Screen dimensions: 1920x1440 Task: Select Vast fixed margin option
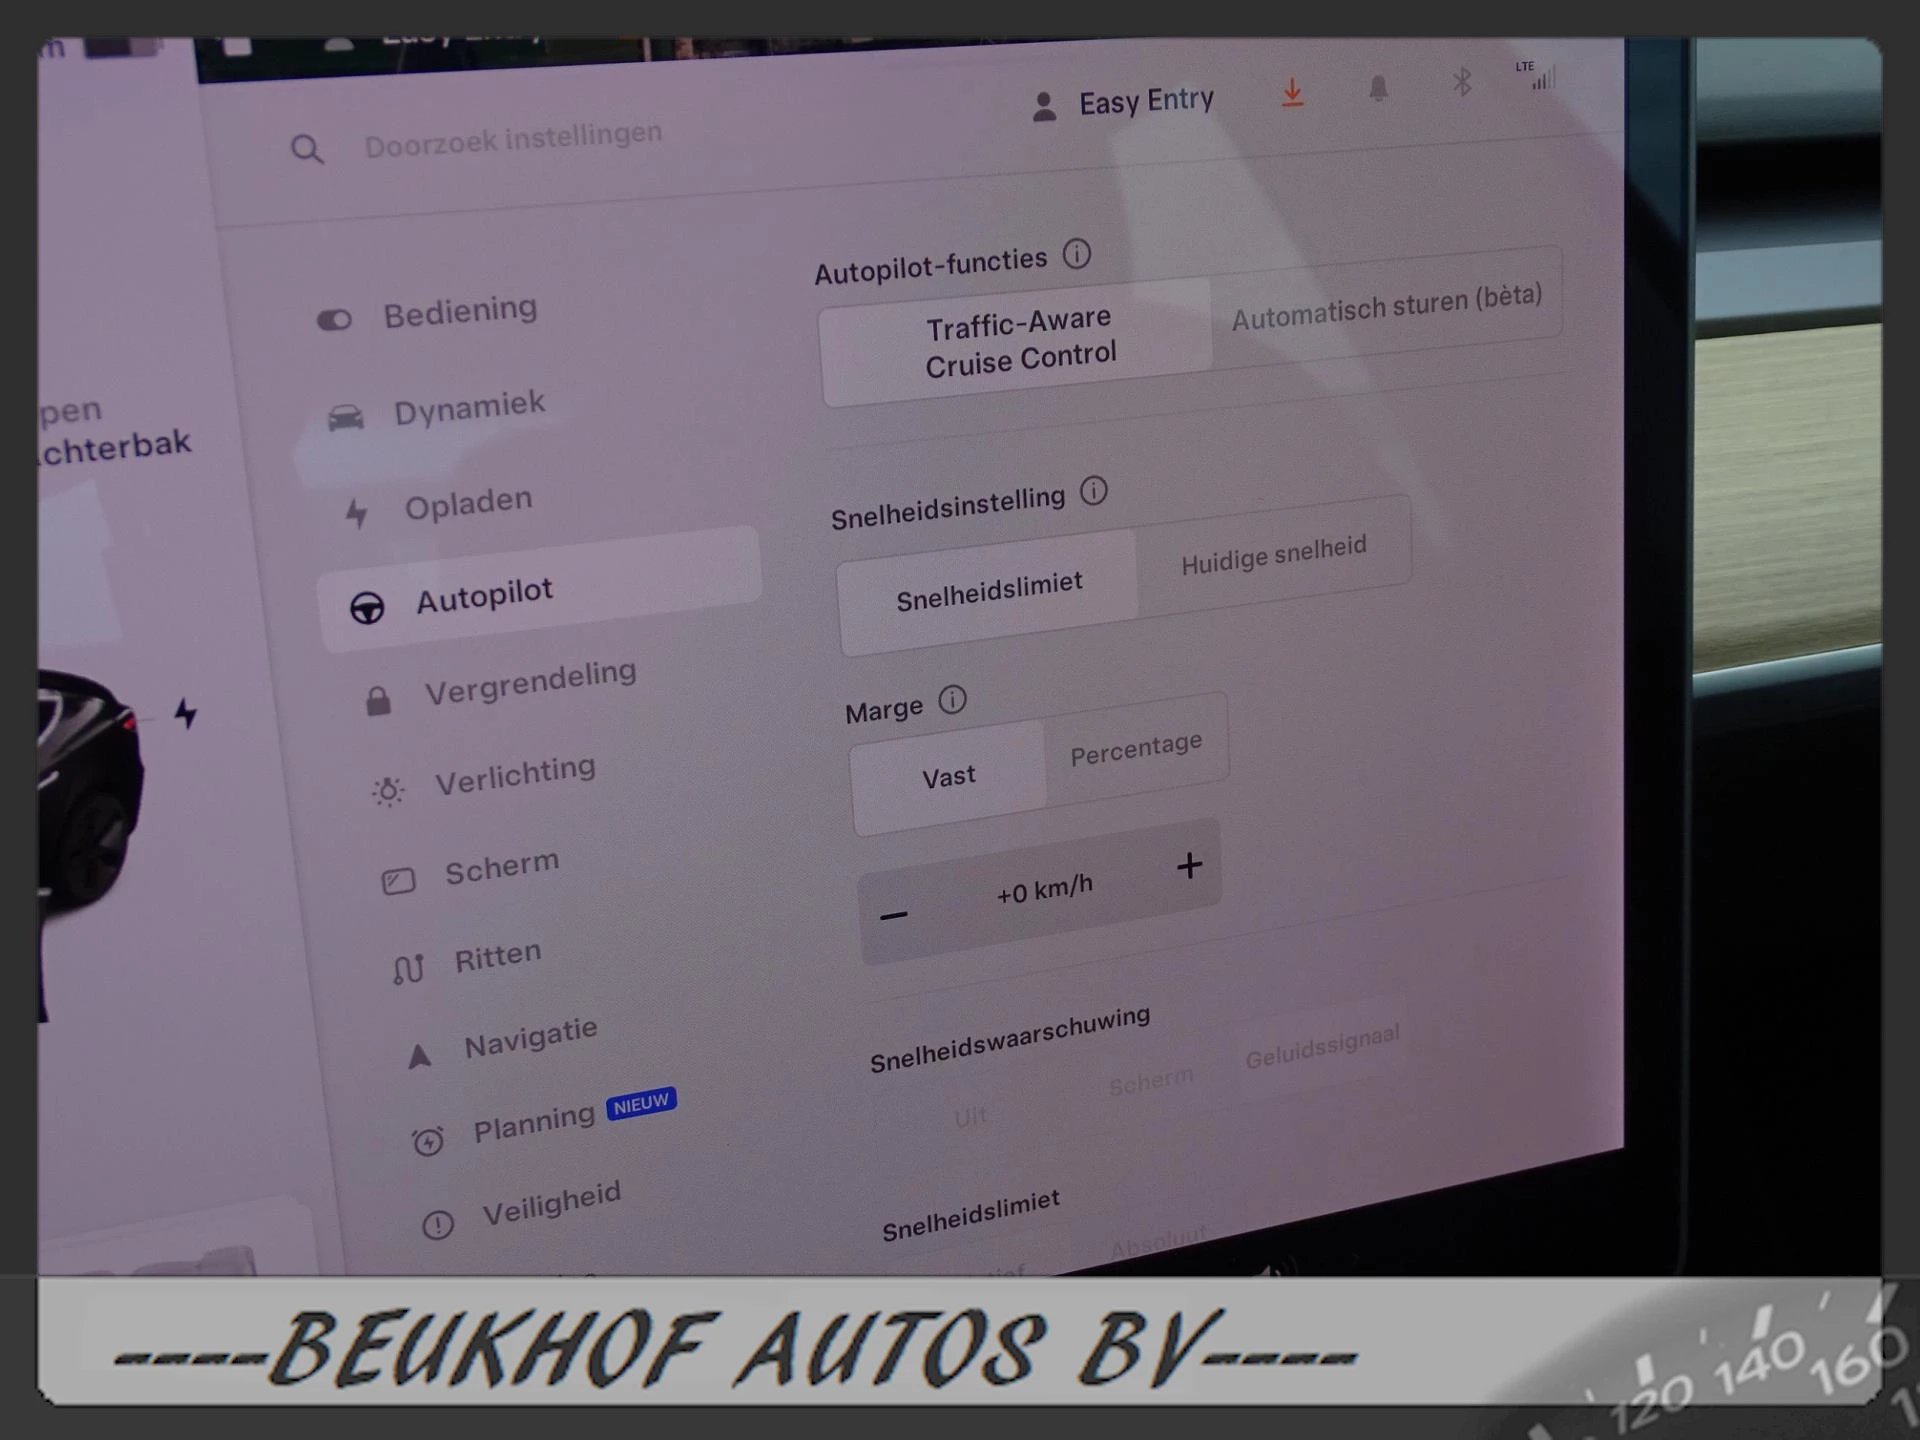(x=946, y=773)
